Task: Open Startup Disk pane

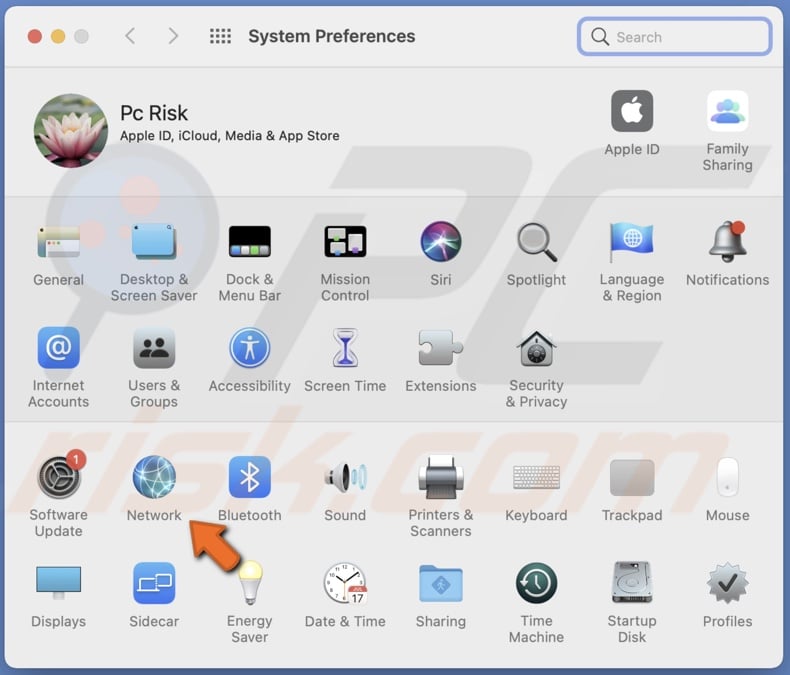Action: coord(632,584)
